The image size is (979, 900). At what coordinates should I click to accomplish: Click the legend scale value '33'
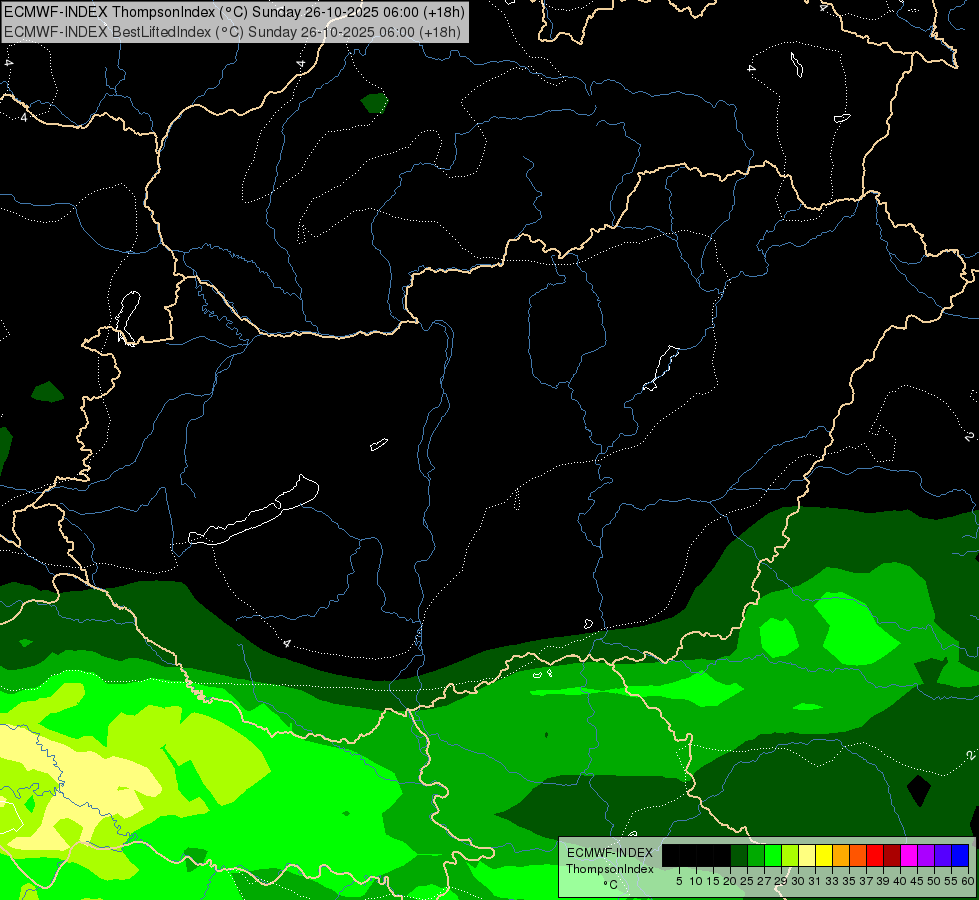[832, 881]
